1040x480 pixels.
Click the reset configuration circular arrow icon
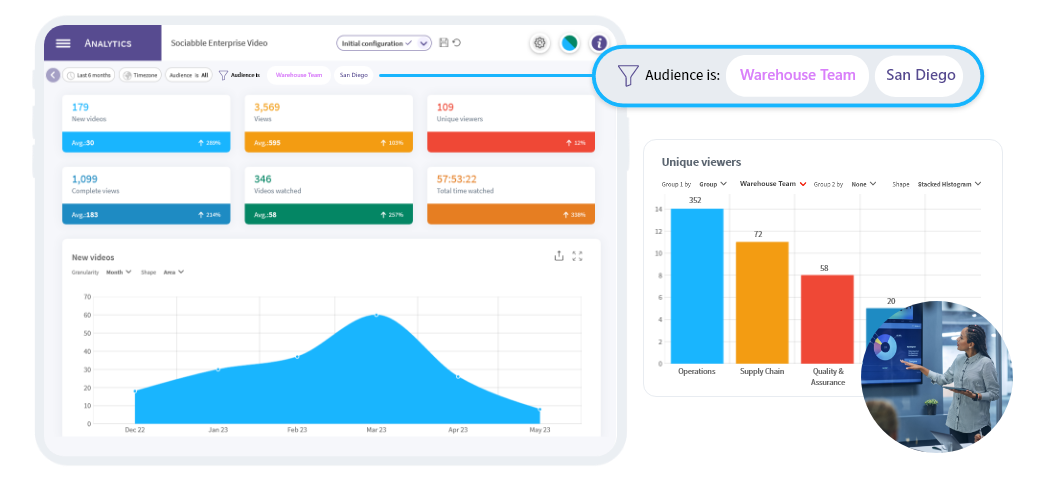coord(456,42)
